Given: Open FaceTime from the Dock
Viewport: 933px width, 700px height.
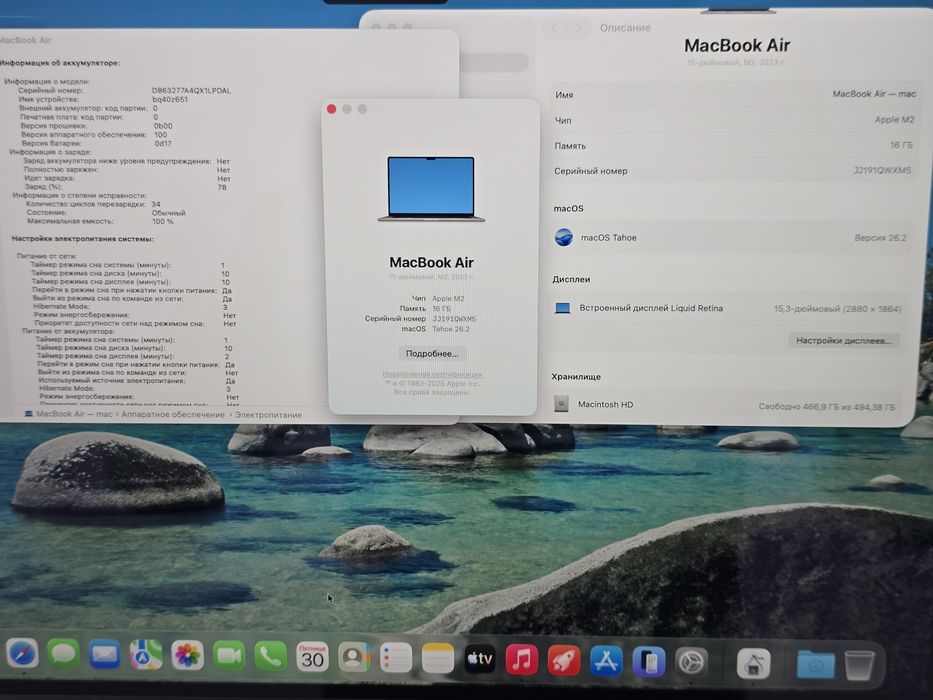Looking at the screenshot, I should pos(229,657).
